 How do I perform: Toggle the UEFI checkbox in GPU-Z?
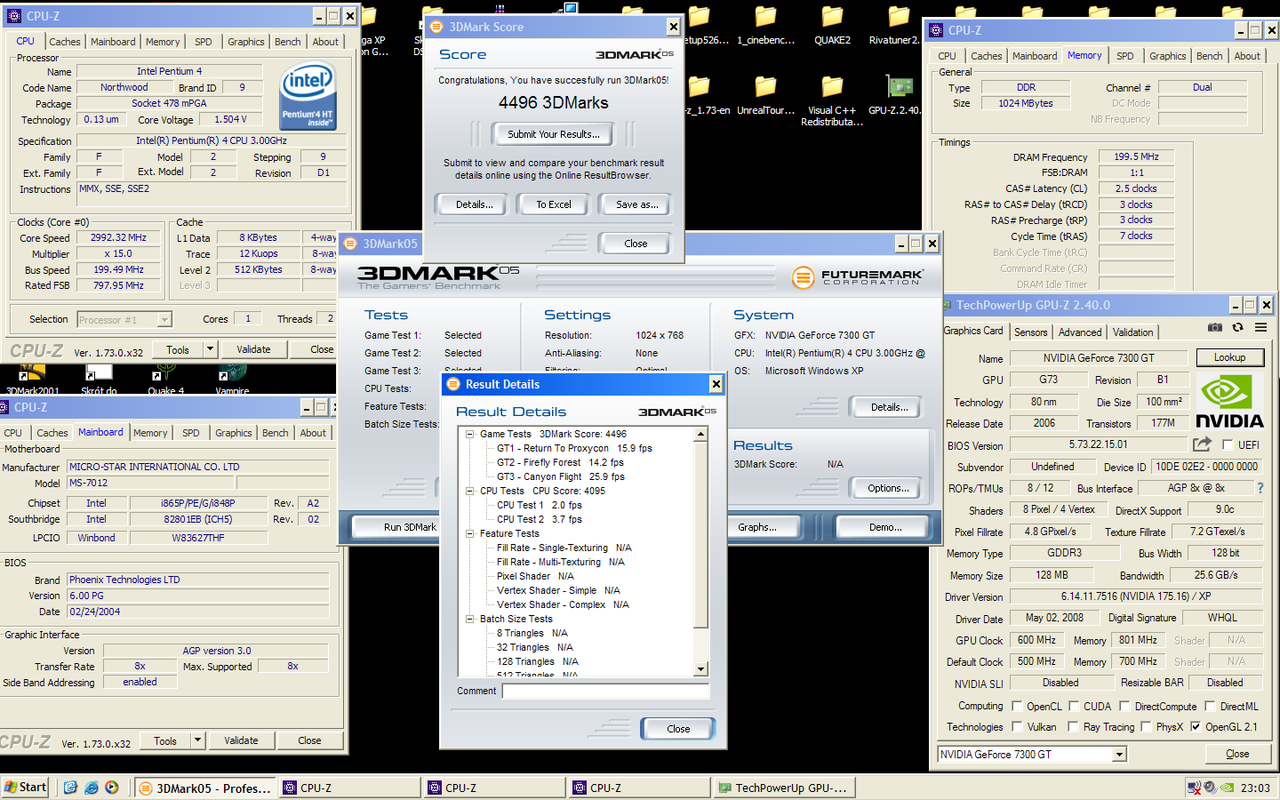click(x=1227, y=445)
